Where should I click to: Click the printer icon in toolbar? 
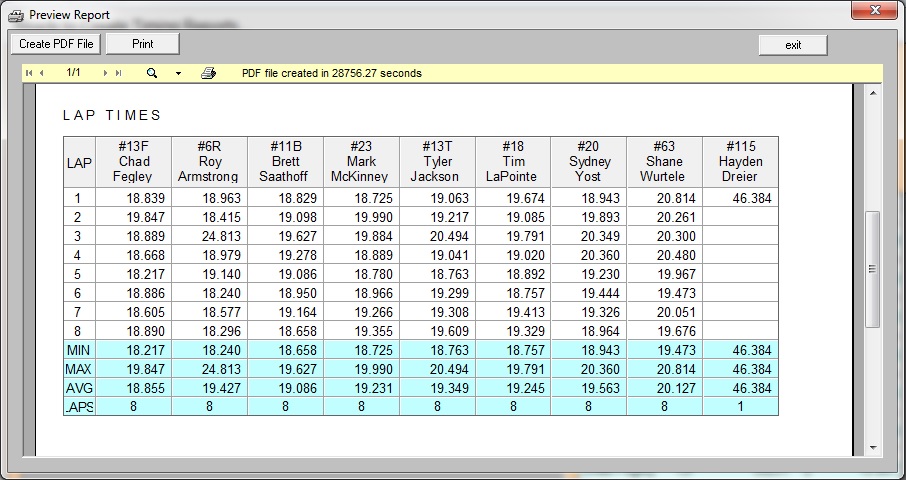[208, 73]
